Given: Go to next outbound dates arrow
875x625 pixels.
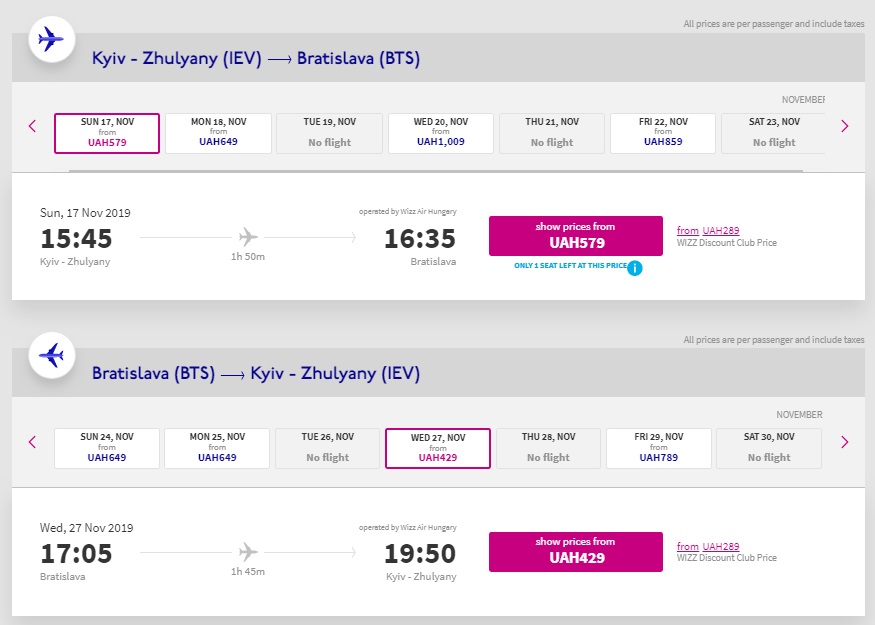Looking at the screenshot, I should 844,126.
